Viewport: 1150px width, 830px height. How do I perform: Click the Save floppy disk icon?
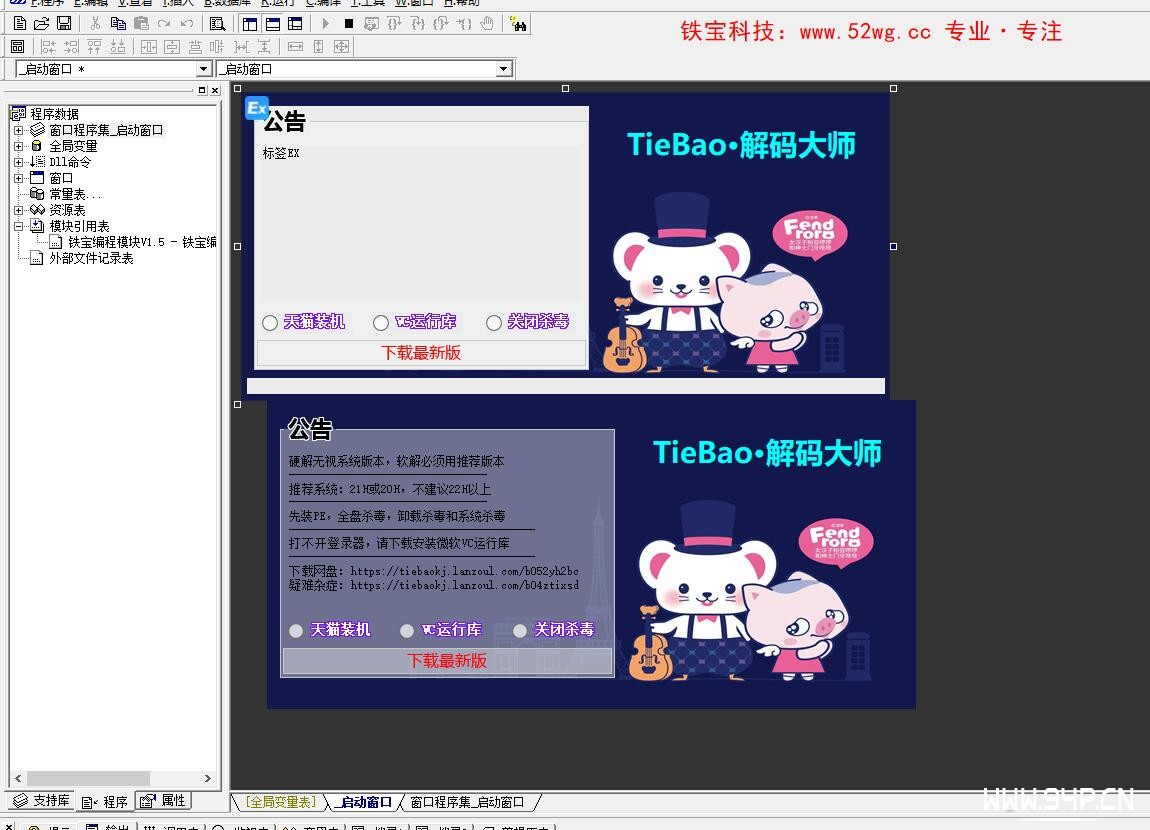point(64,23)
